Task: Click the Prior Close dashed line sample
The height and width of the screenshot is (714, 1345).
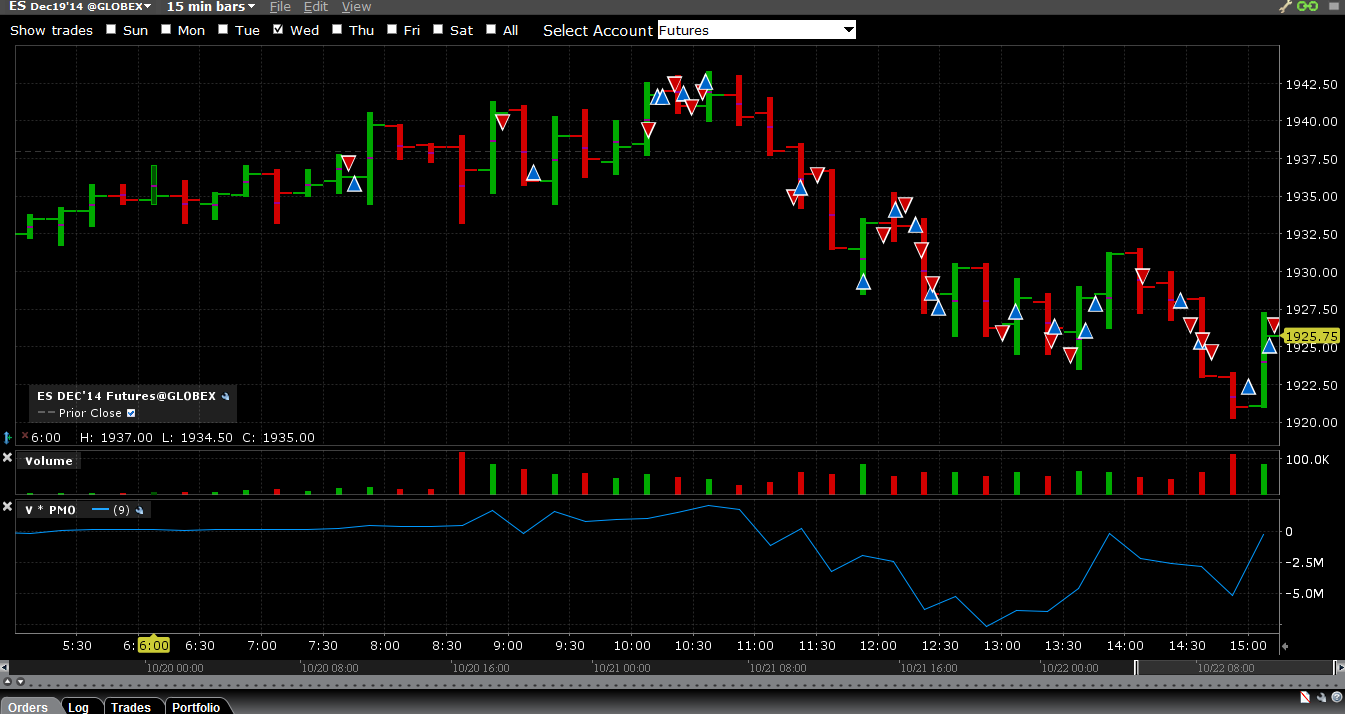Action: [x=46, y=413]
